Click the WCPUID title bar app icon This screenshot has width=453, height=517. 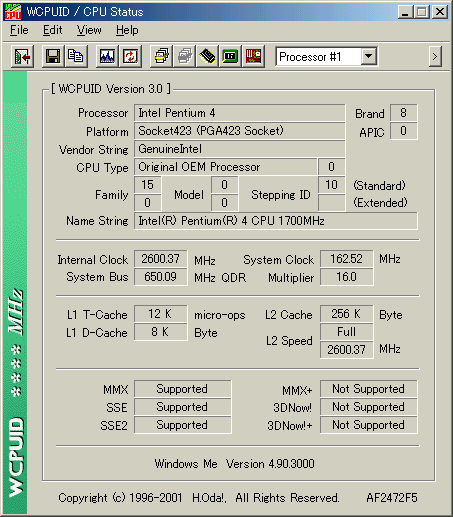point(13,12)
